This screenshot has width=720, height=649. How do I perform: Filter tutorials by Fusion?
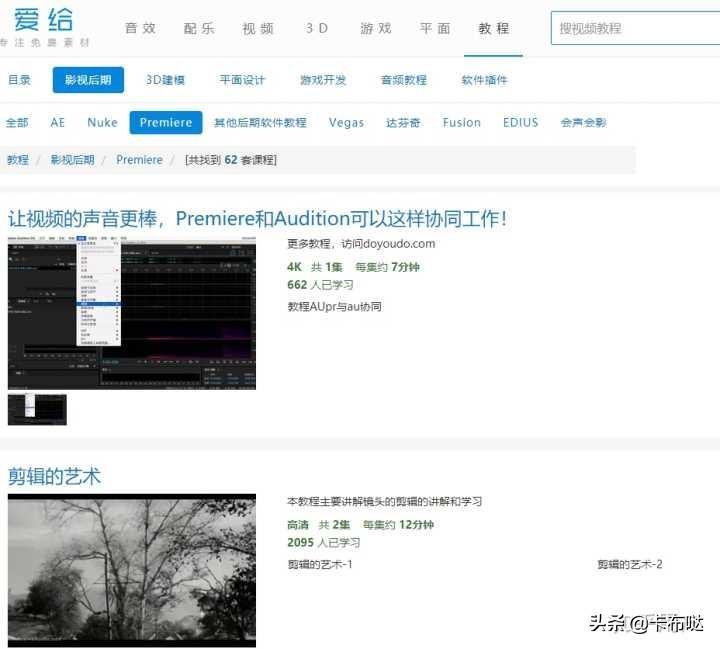pyautogui.click(x=462, y=123)
